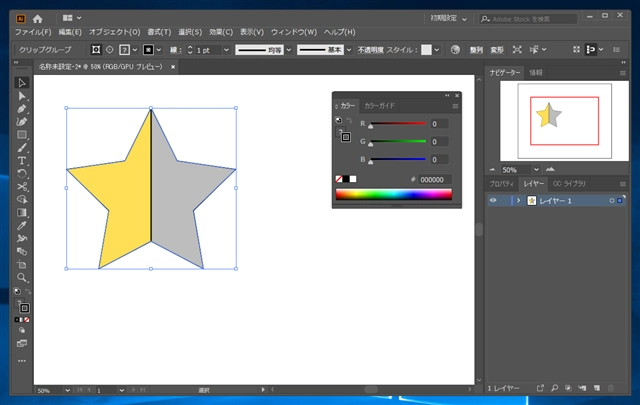Click Create New Sublayer icon
Viewport: 640px width, 405px height.
[582, 388]
